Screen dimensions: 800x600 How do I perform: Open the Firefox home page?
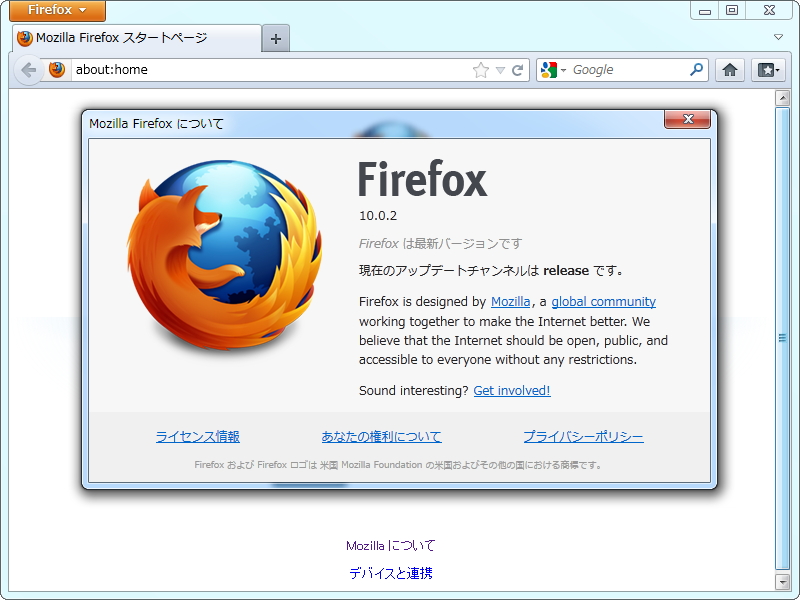730,70
